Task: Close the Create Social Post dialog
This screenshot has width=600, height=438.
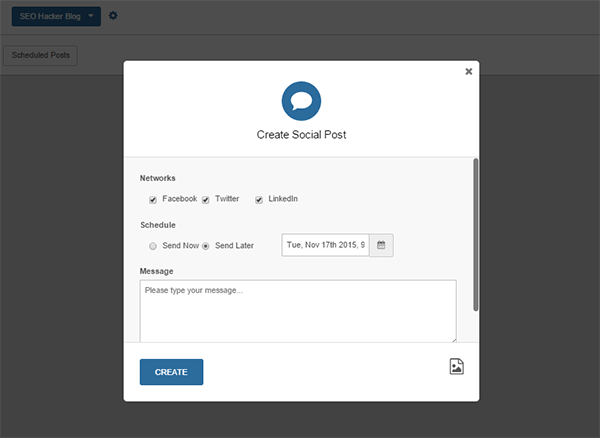Action: pos(469,72)
